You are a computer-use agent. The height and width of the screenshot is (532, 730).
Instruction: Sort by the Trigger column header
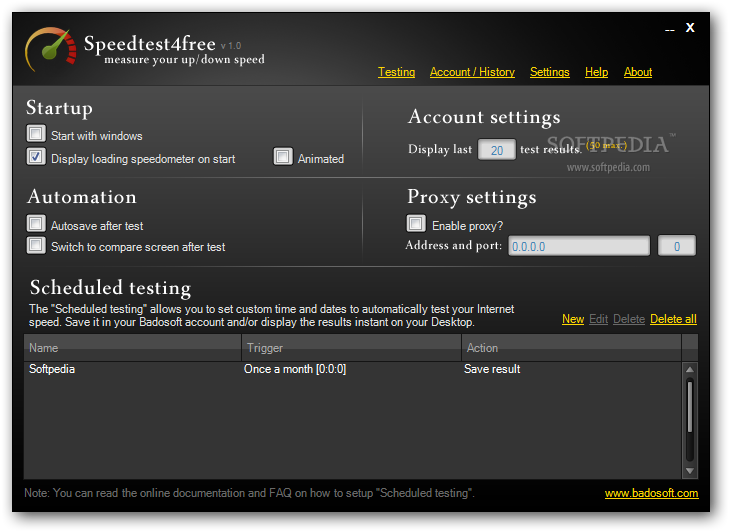point(351,348)
